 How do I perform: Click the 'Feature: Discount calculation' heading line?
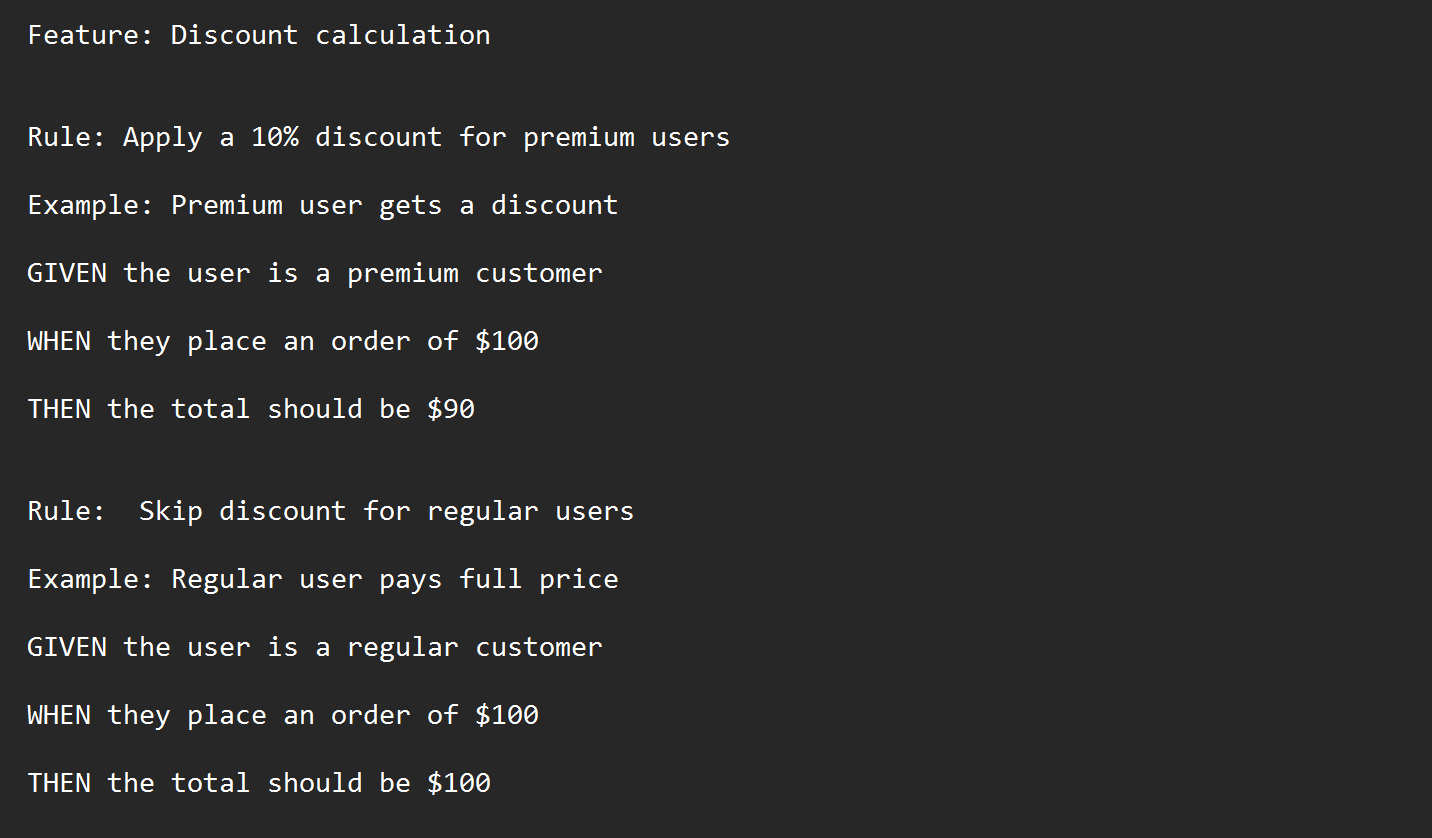pos(258,35)
